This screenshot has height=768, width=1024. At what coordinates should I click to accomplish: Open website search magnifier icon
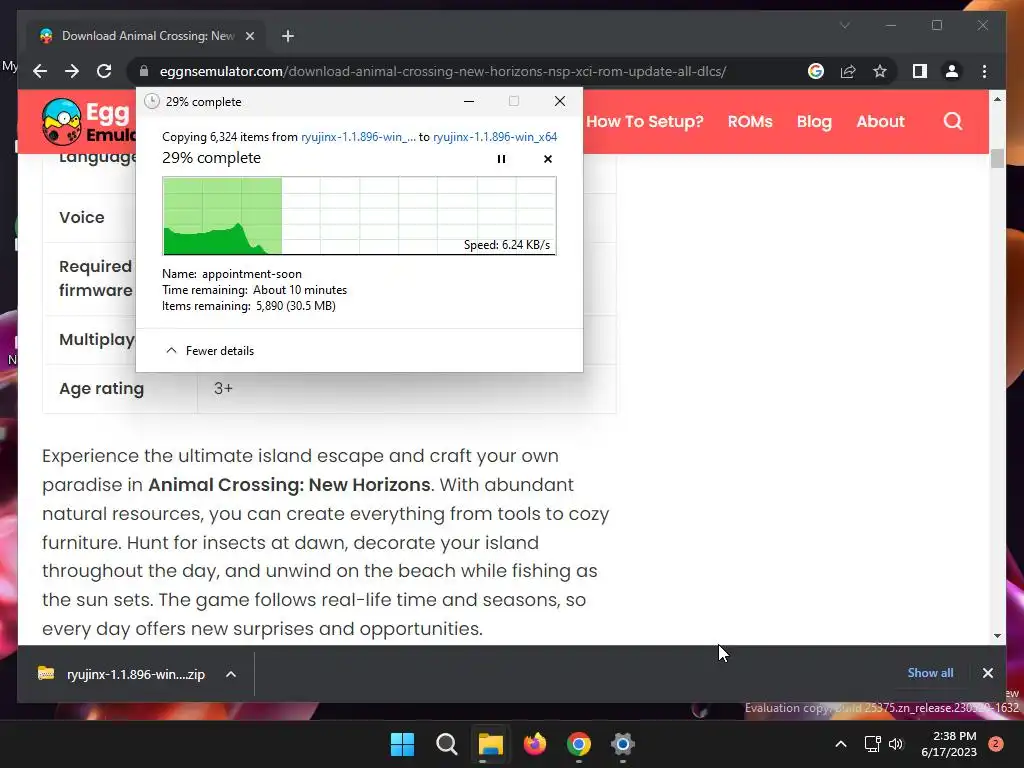coord(953,121)
